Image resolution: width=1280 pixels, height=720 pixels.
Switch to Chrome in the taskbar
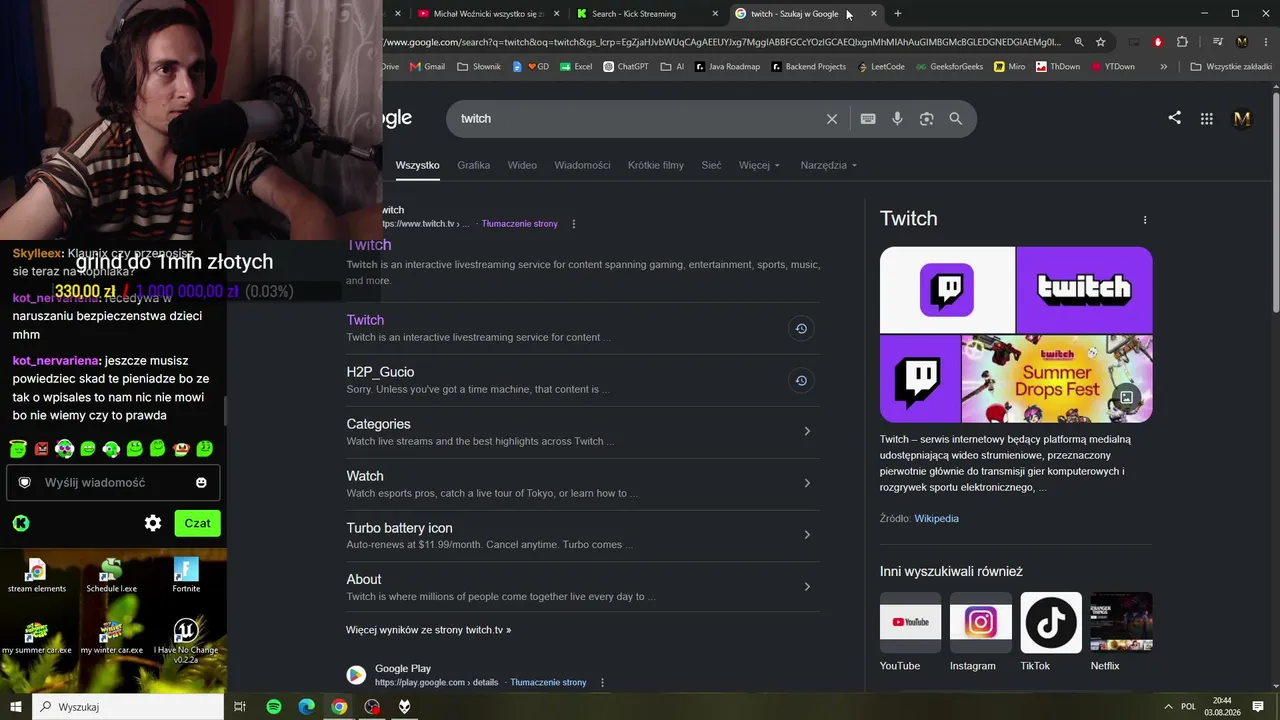pyautogui.click(x=339, y=707)
